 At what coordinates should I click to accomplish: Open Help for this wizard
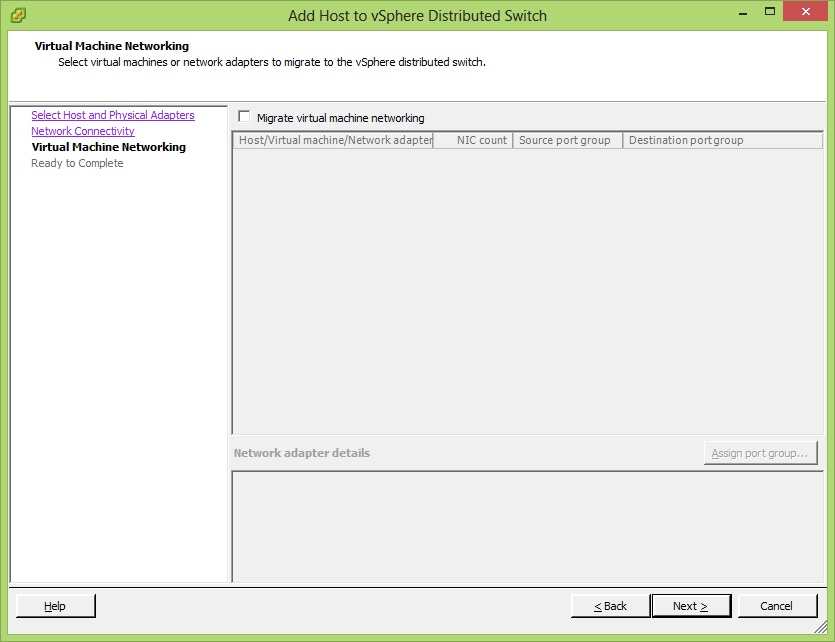point(55,606)
